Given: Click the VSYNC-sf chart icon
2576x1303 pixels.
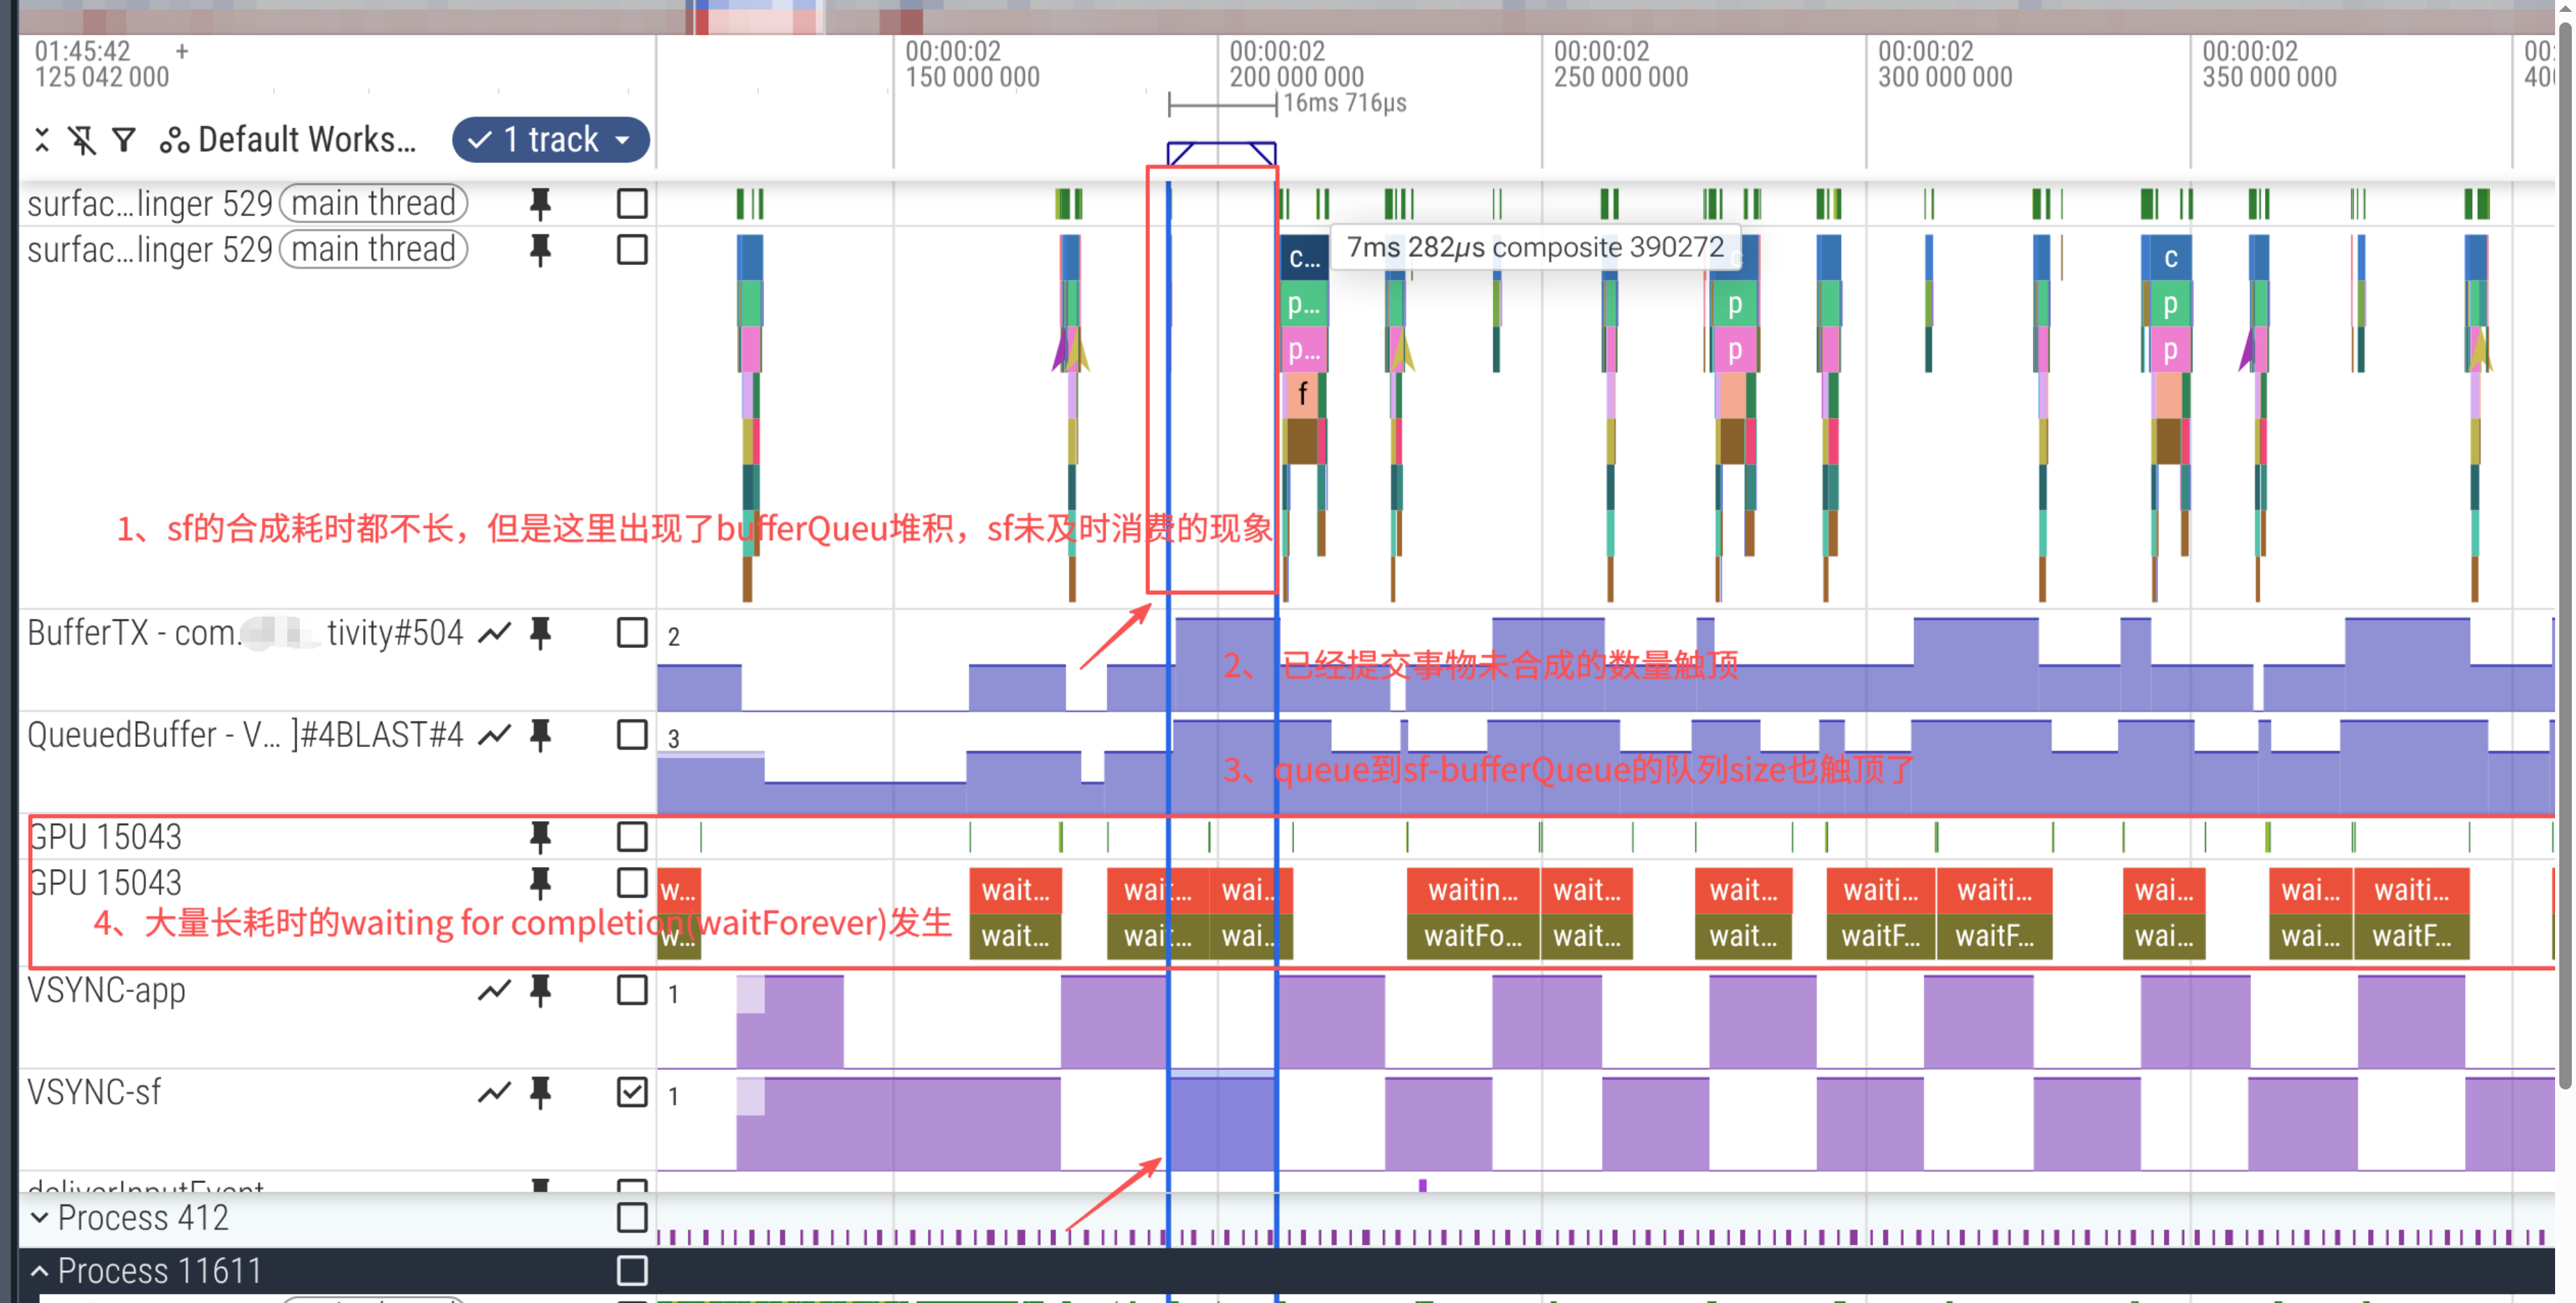Looking at the screenshot, I should [x=494, y=1093].
